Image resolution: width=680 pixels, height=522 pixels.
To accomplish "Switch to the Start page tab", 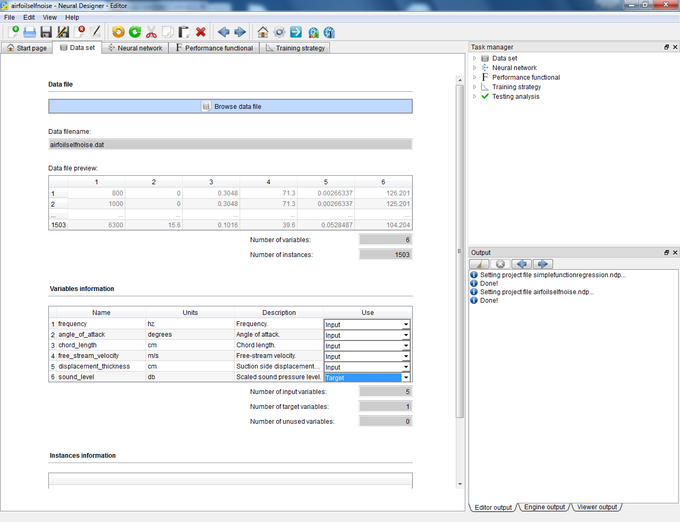I will 27,48.
